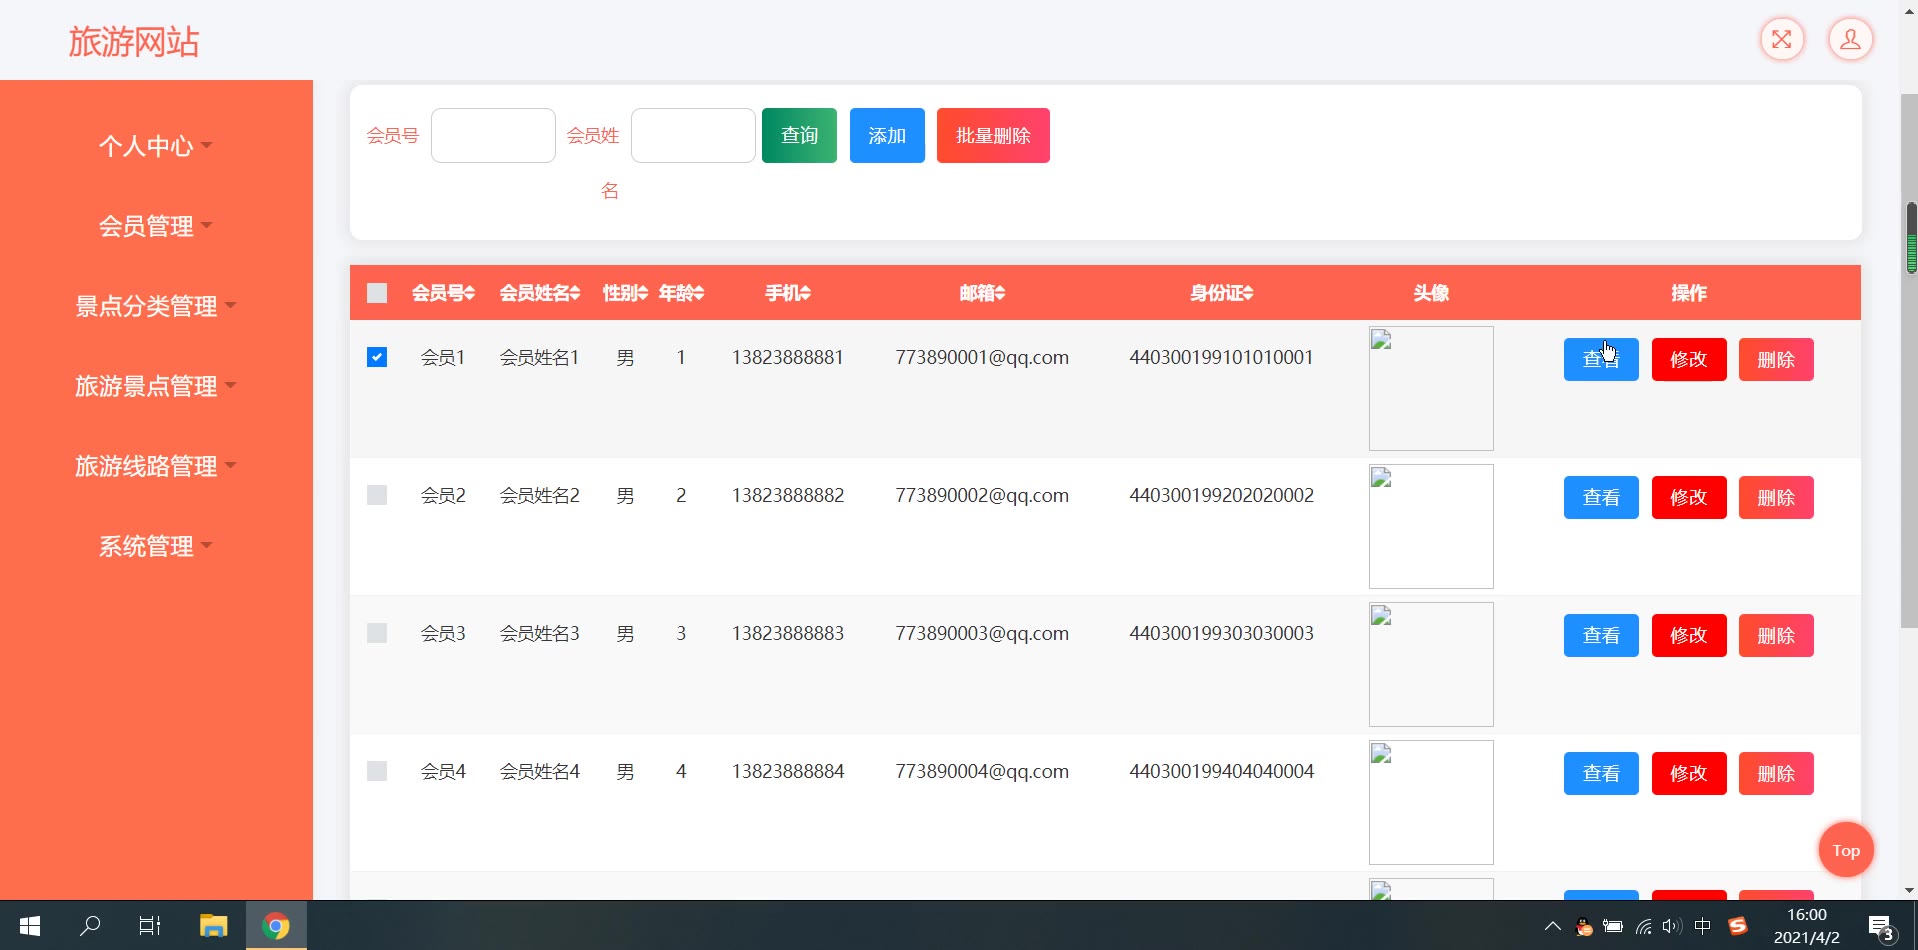Check the 会员4 row checkbox
The image size is (1918, 950).
click(x=377, y=771)
